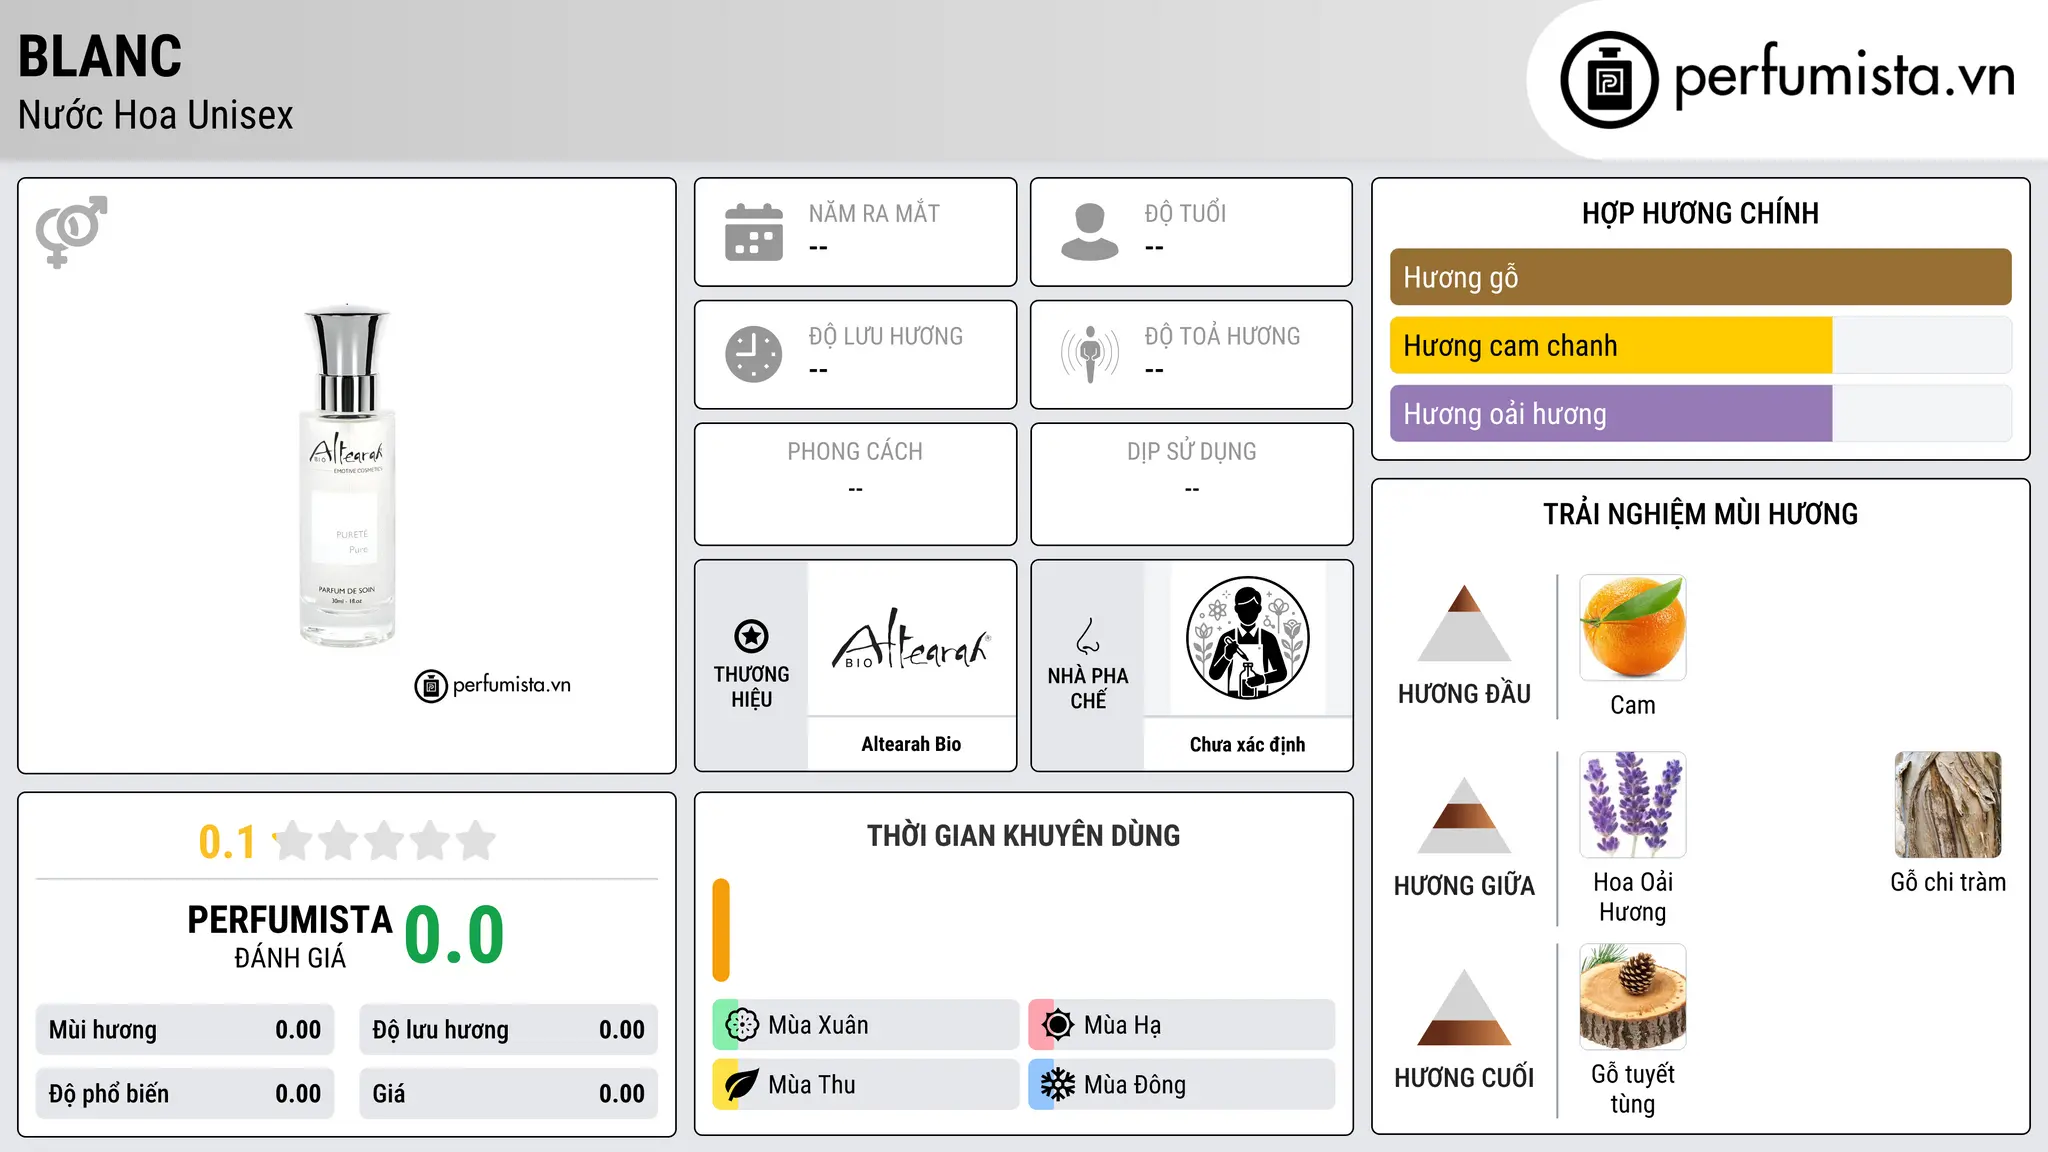Open the Chưa xác định perfumer link
The height and width of the screenshot is (1152, 2048).
(1247, 744)
